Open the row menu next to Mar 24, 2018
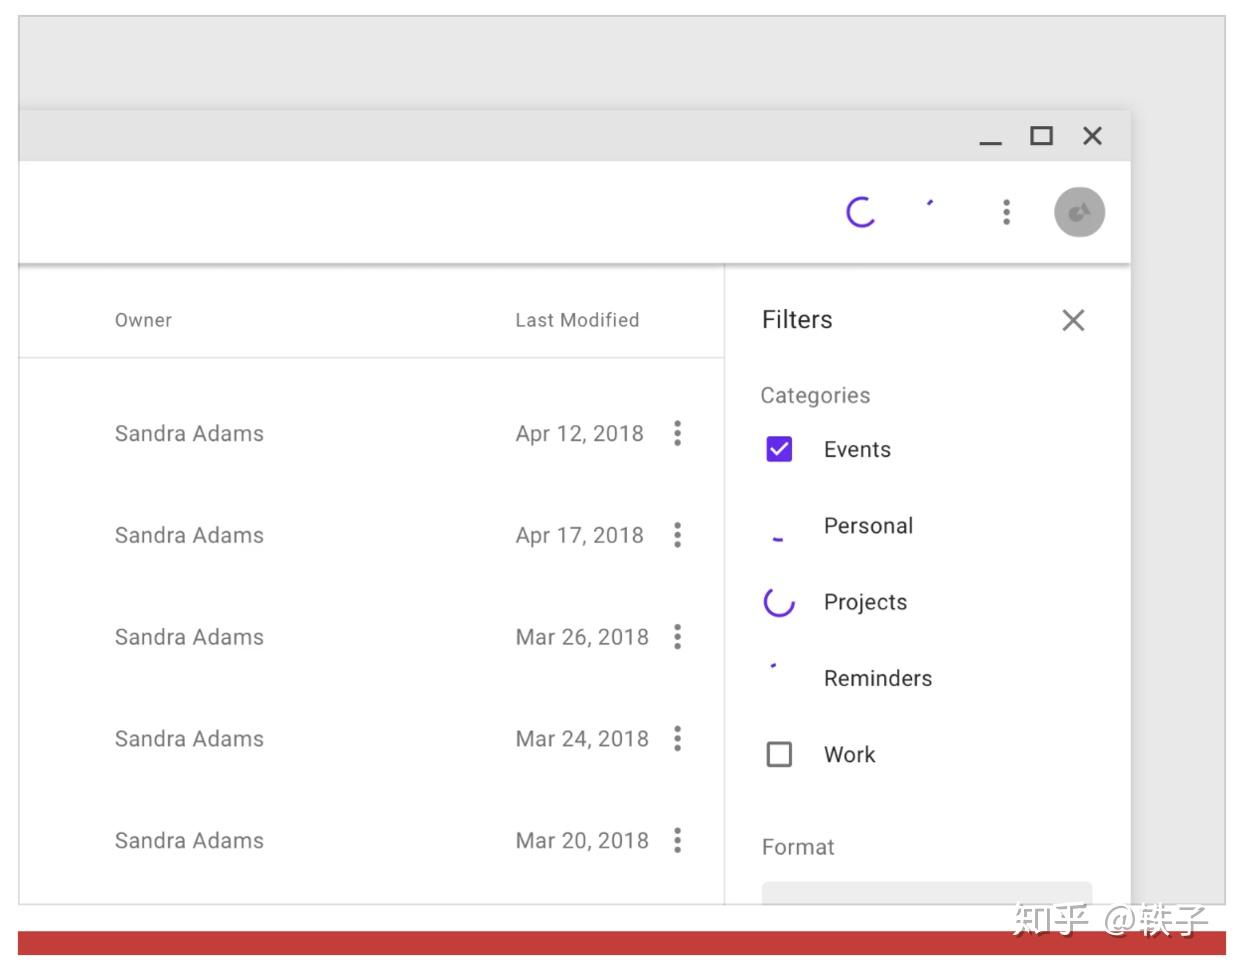This screenshot has height=972, width=1240. point(677,739)
